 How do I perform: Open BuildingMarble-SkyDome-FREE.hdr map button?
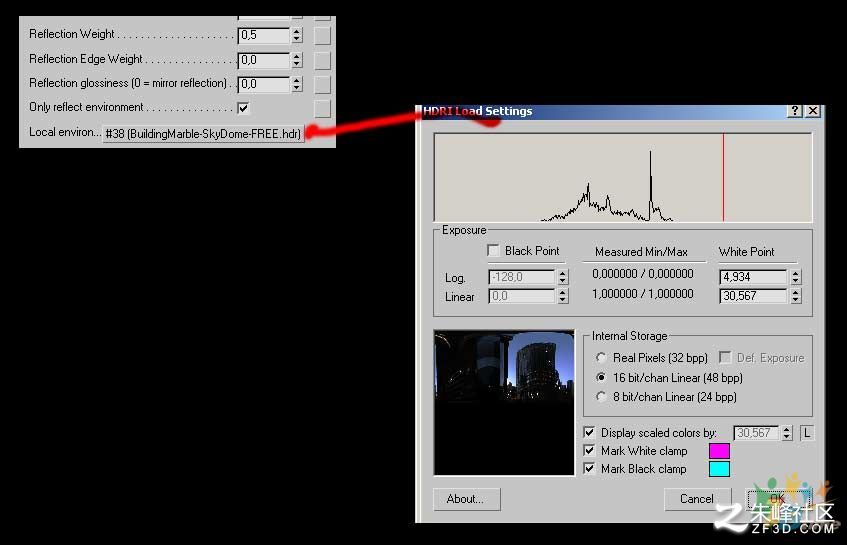[203, 133]
